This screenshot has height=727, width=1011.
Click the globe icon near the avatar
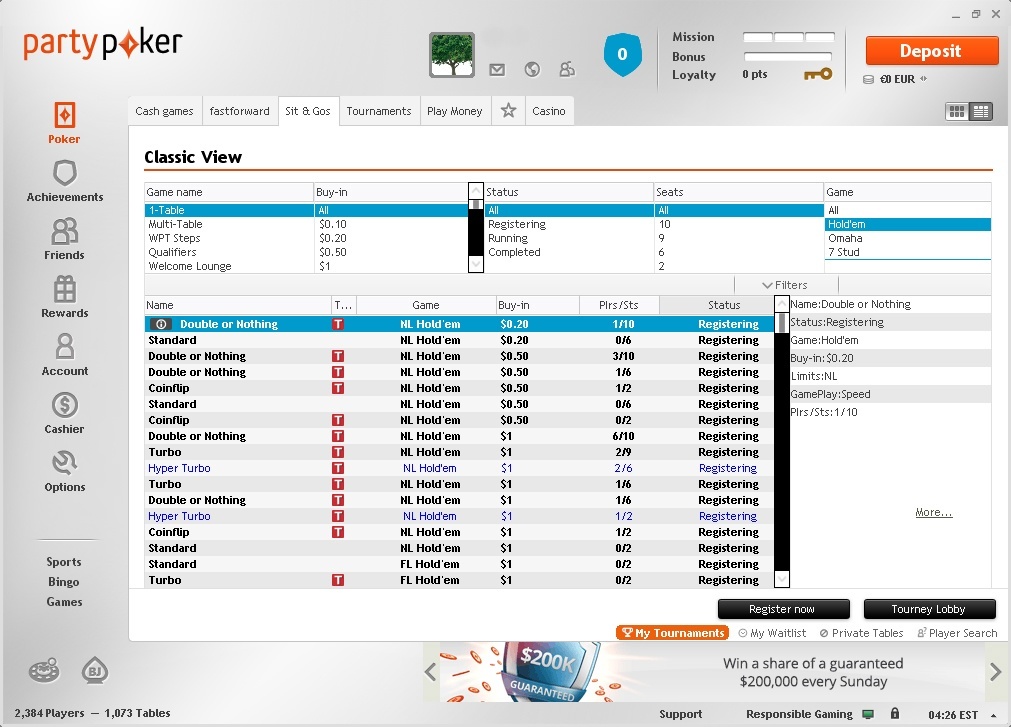pyautogui.click(x=532, y=70)
